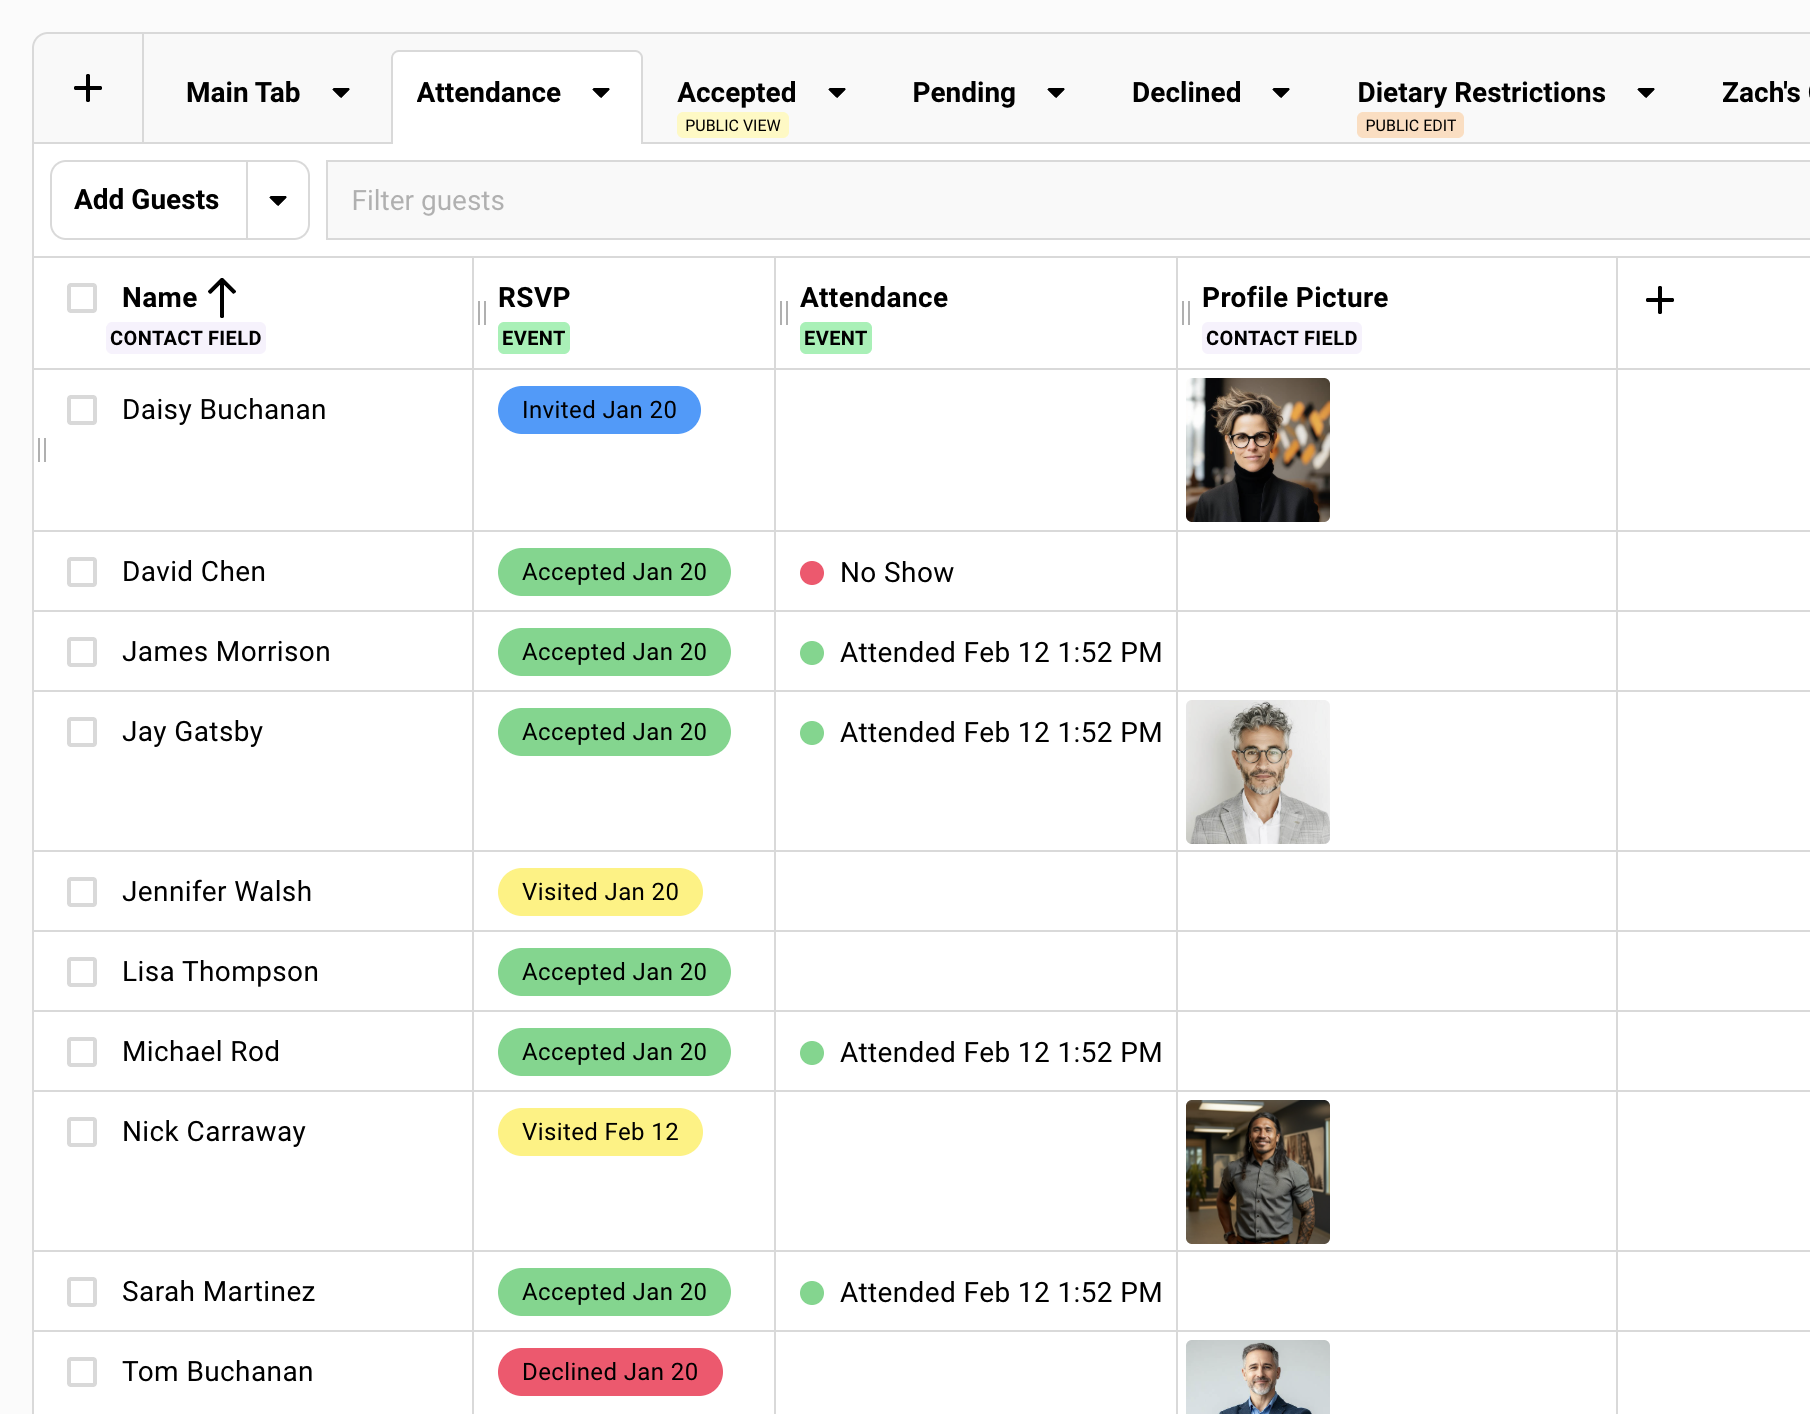
Task: Check the checkbox next to Tom Buchanan
Action: point(81,1372)
